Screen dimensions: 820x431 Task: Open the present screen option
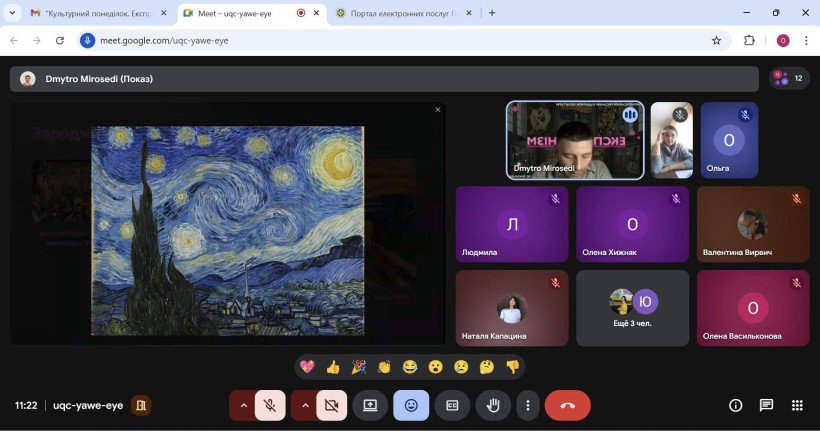click(370, 405)
